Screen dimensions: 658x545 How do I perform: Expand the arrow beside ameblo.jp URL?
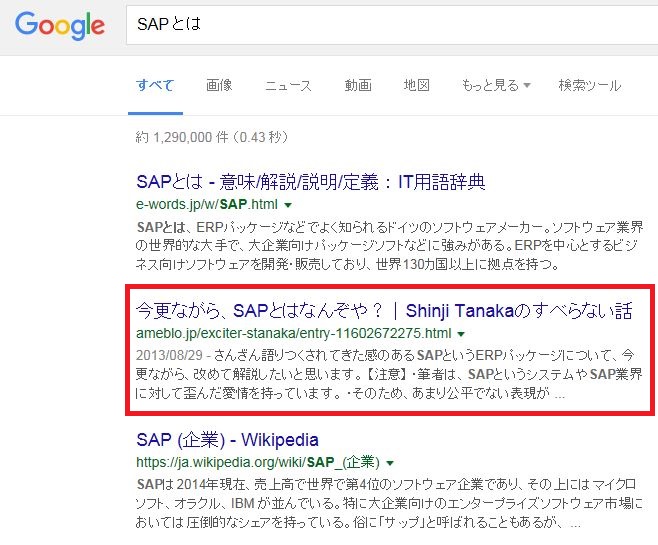[x=461, y=334]
